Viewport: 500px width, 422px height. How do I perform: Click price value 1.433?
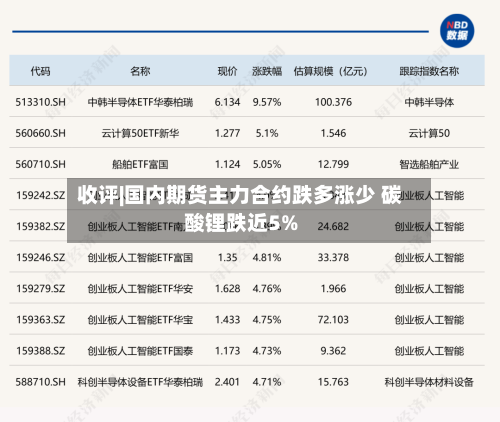tap(227, 320)
